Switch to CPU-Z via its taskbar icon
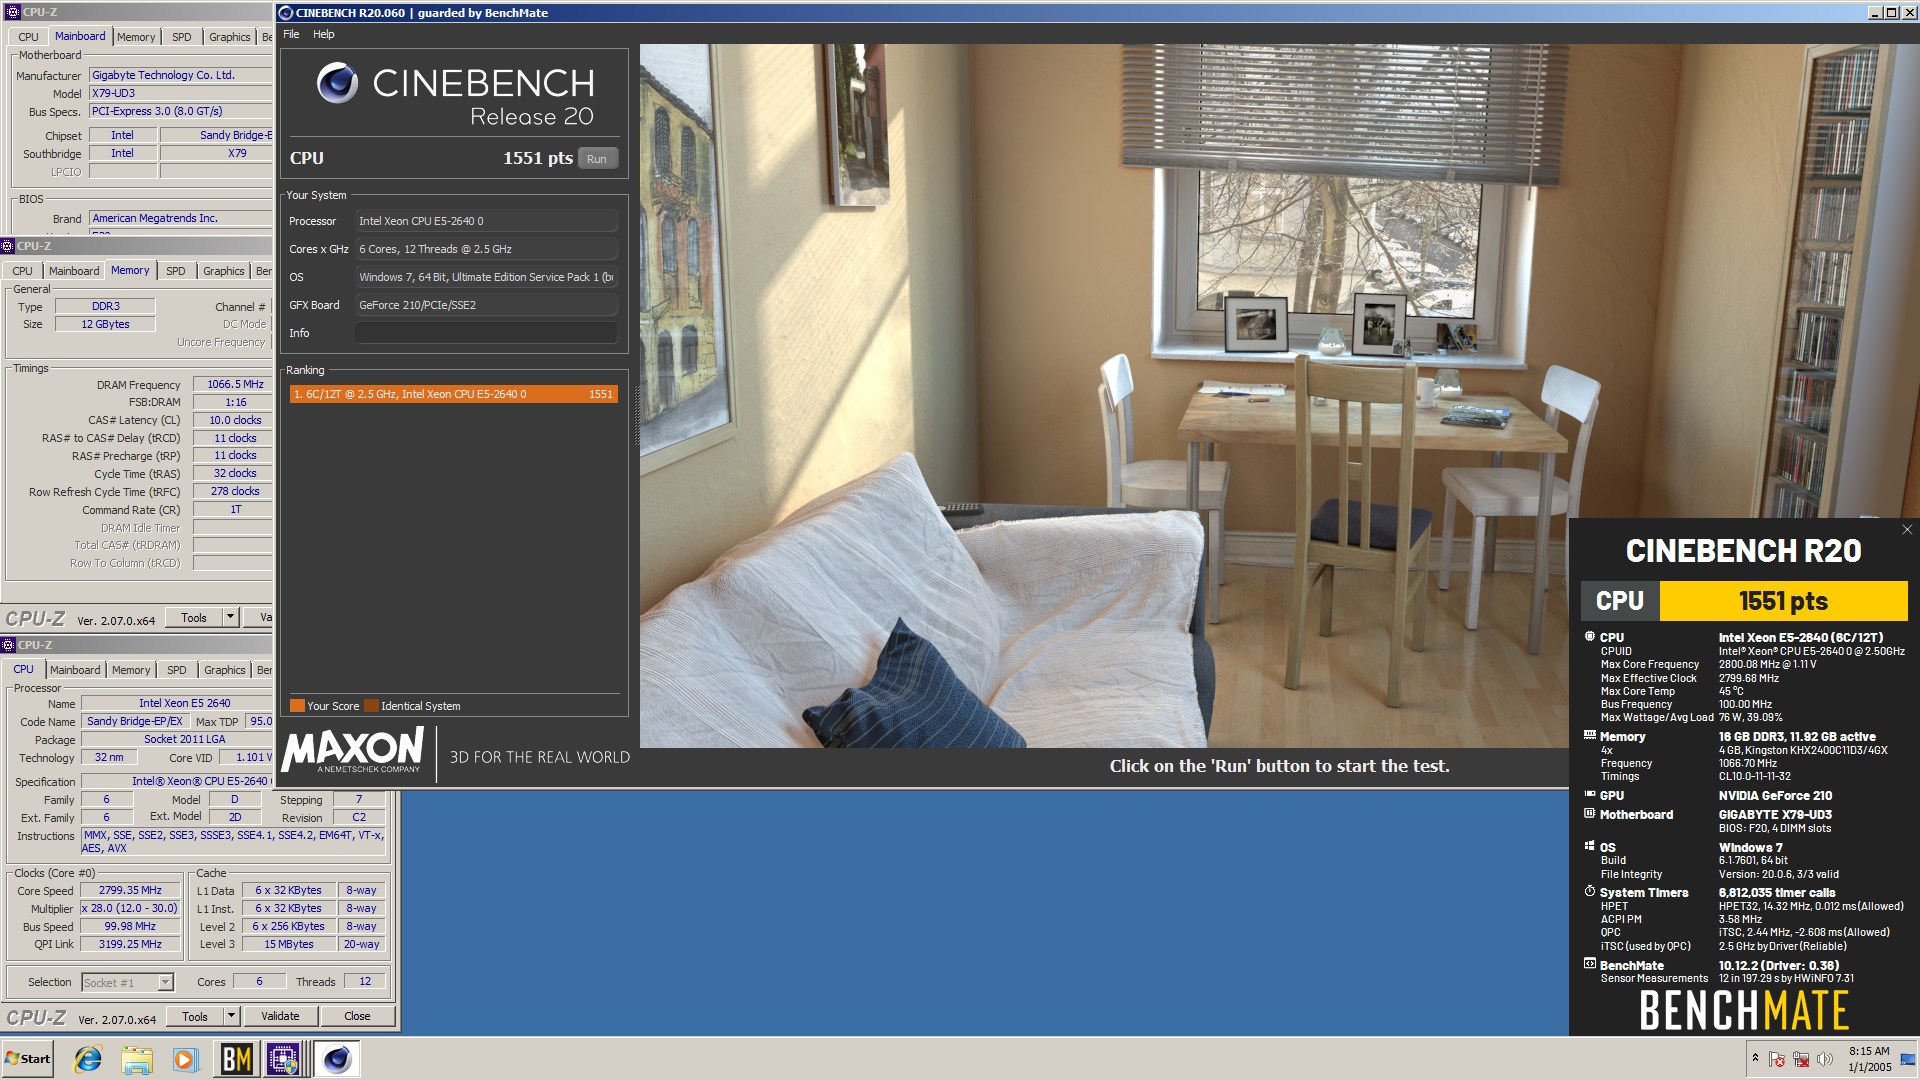The width and height of the screenshot is (1920, 1080). pyautogui.click(x=284, y=1059)
